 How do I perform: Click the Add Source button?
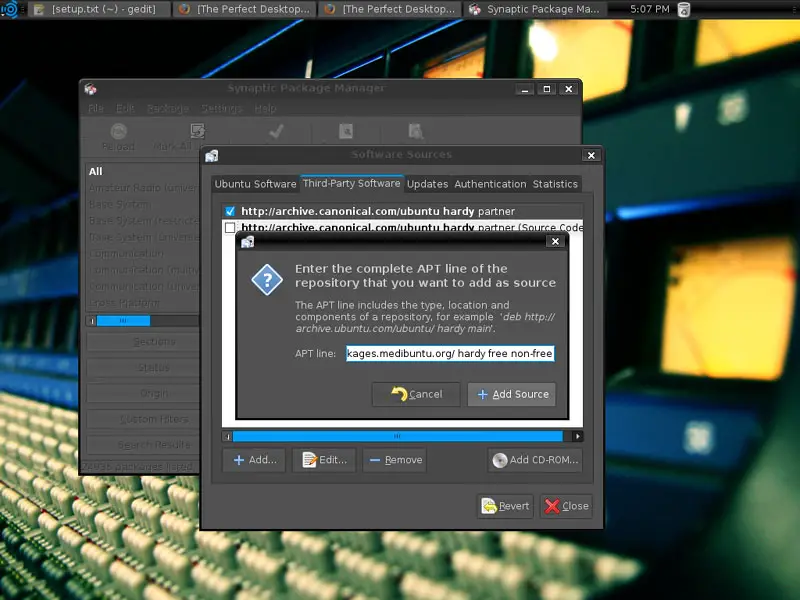click(511, 394)
